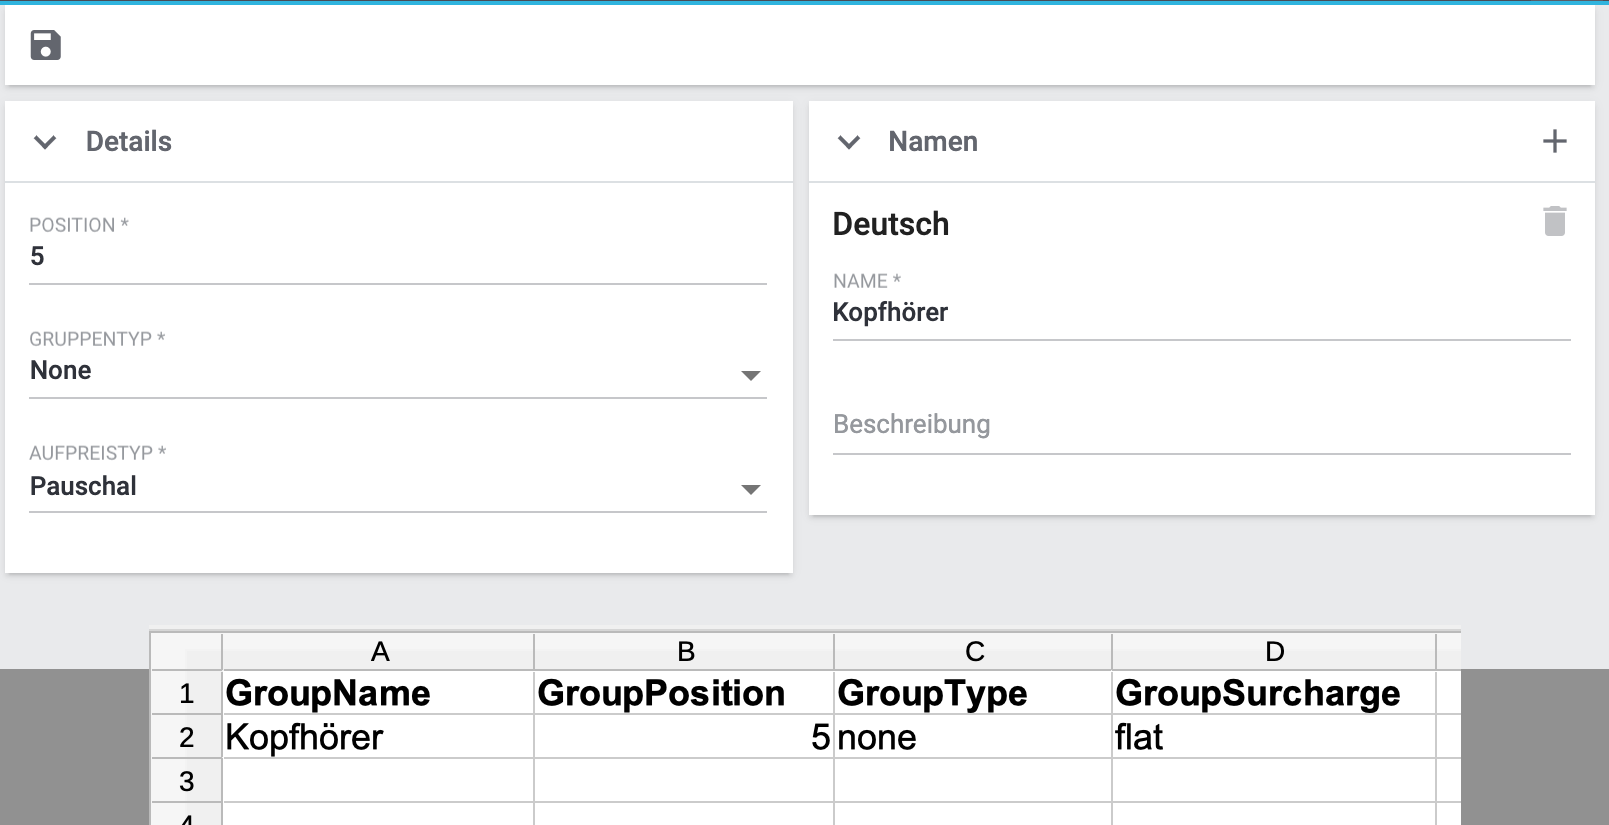Collapse the Details panel chevron
The height and width of the screenshot is (825, 1609).
[x=45, y=142]
